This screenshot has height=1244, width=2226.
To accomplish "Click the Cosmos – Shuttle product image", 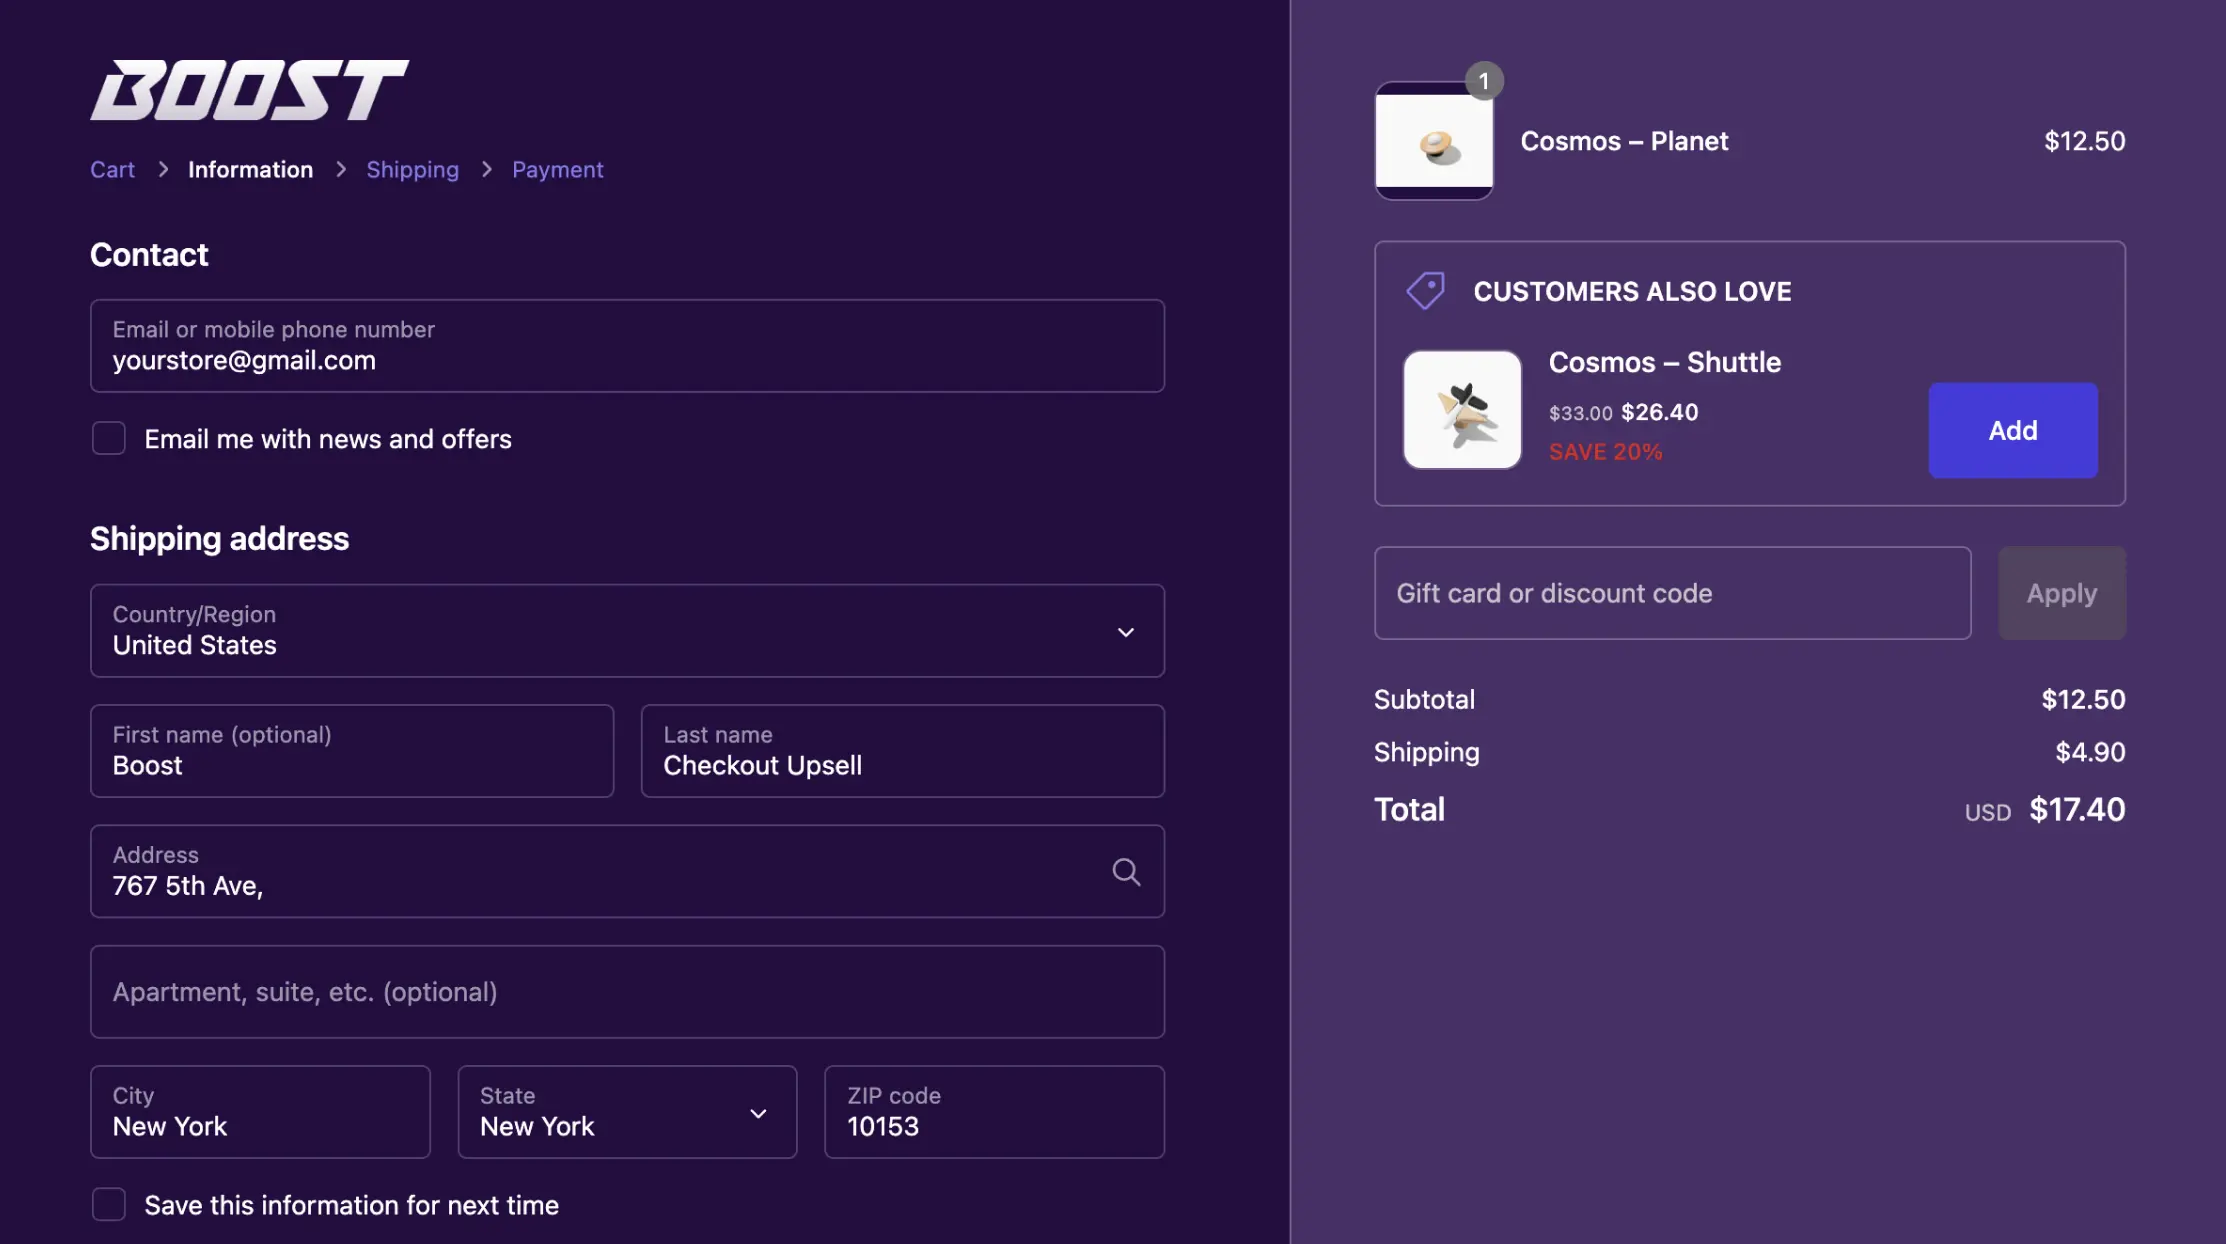I will point(1462,410).
